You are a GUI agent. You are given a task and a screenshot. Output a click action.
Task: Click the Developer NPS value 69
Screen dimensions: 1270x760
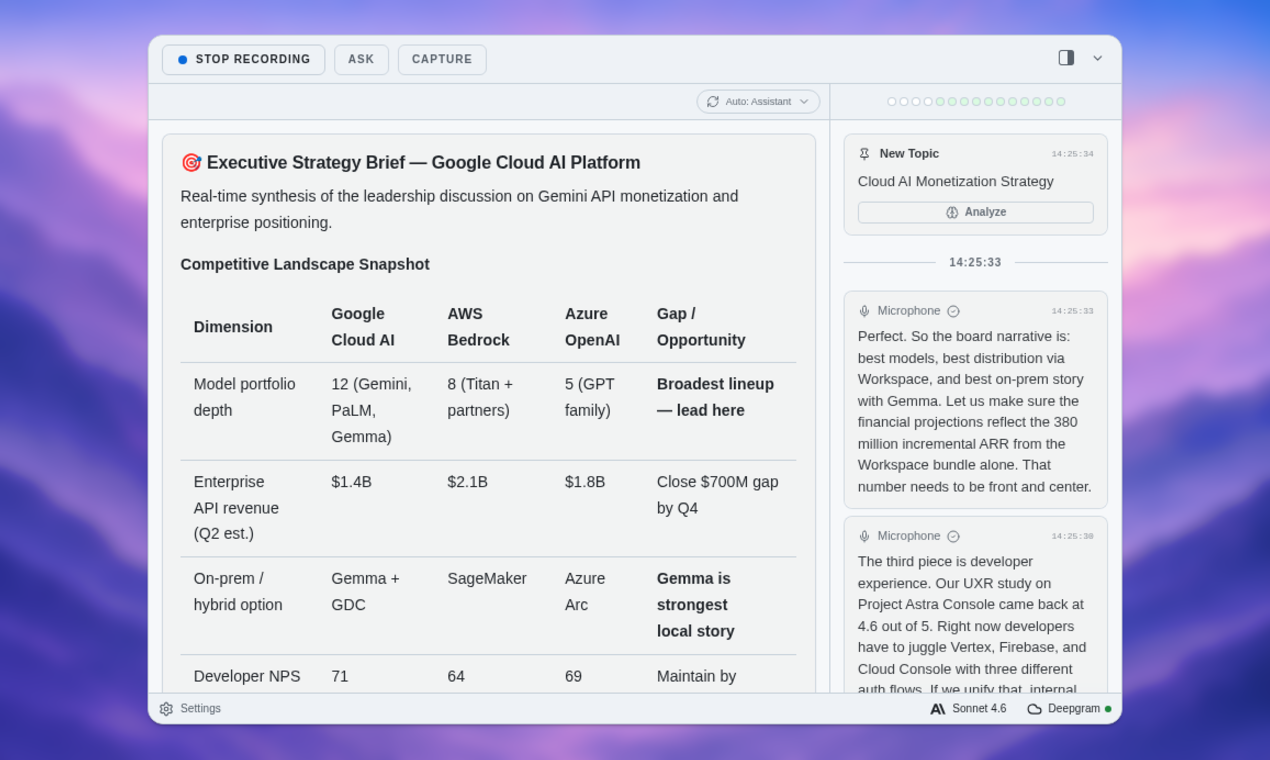[x=573, y=676]
